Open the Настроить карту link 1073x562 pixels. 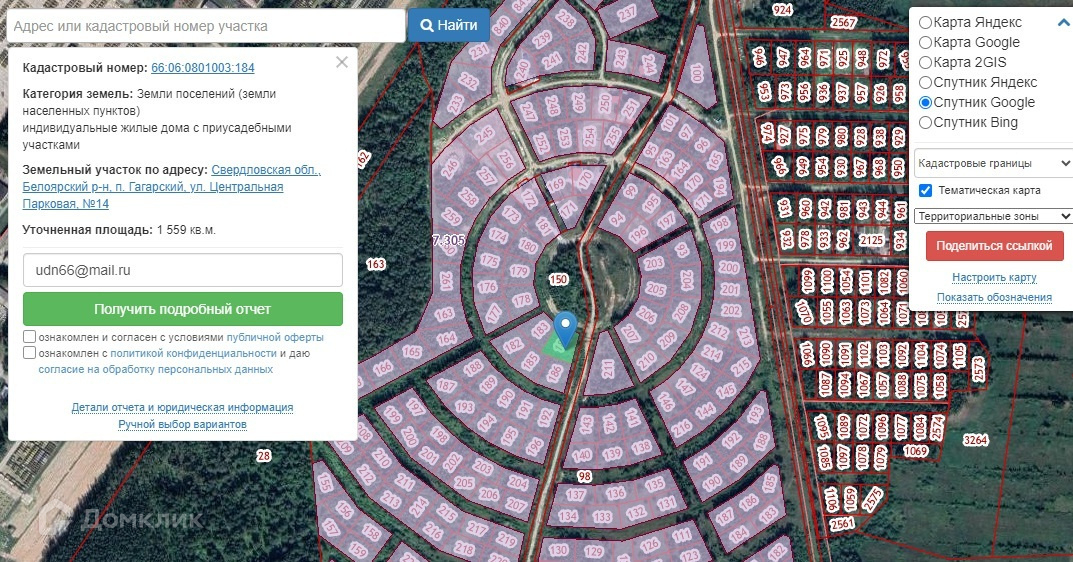point(994,277)
